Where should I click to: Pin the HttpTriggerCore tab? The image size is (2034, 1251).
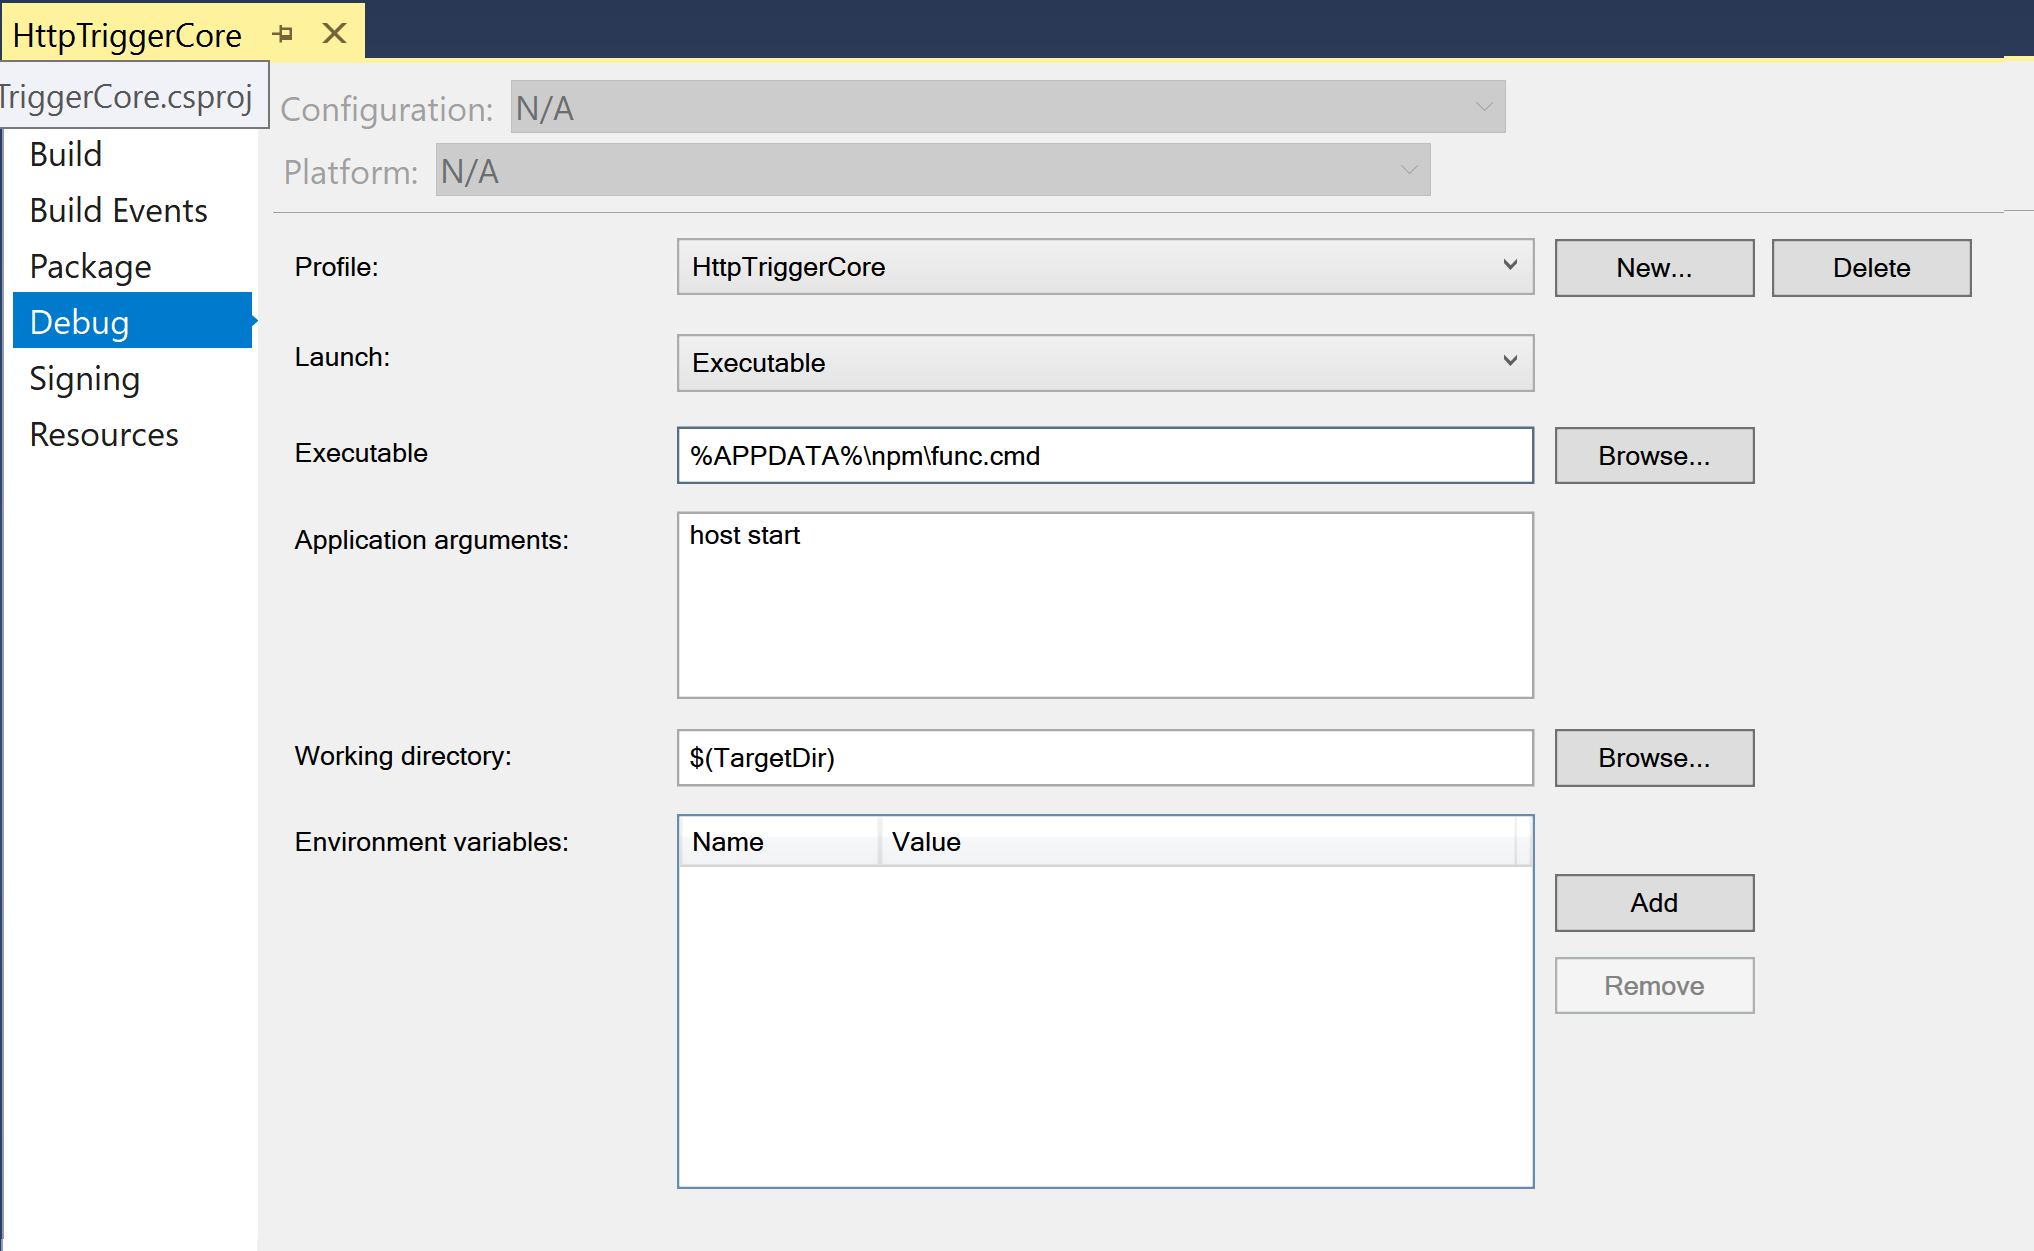pyautogui.click(x=283, y=35)
